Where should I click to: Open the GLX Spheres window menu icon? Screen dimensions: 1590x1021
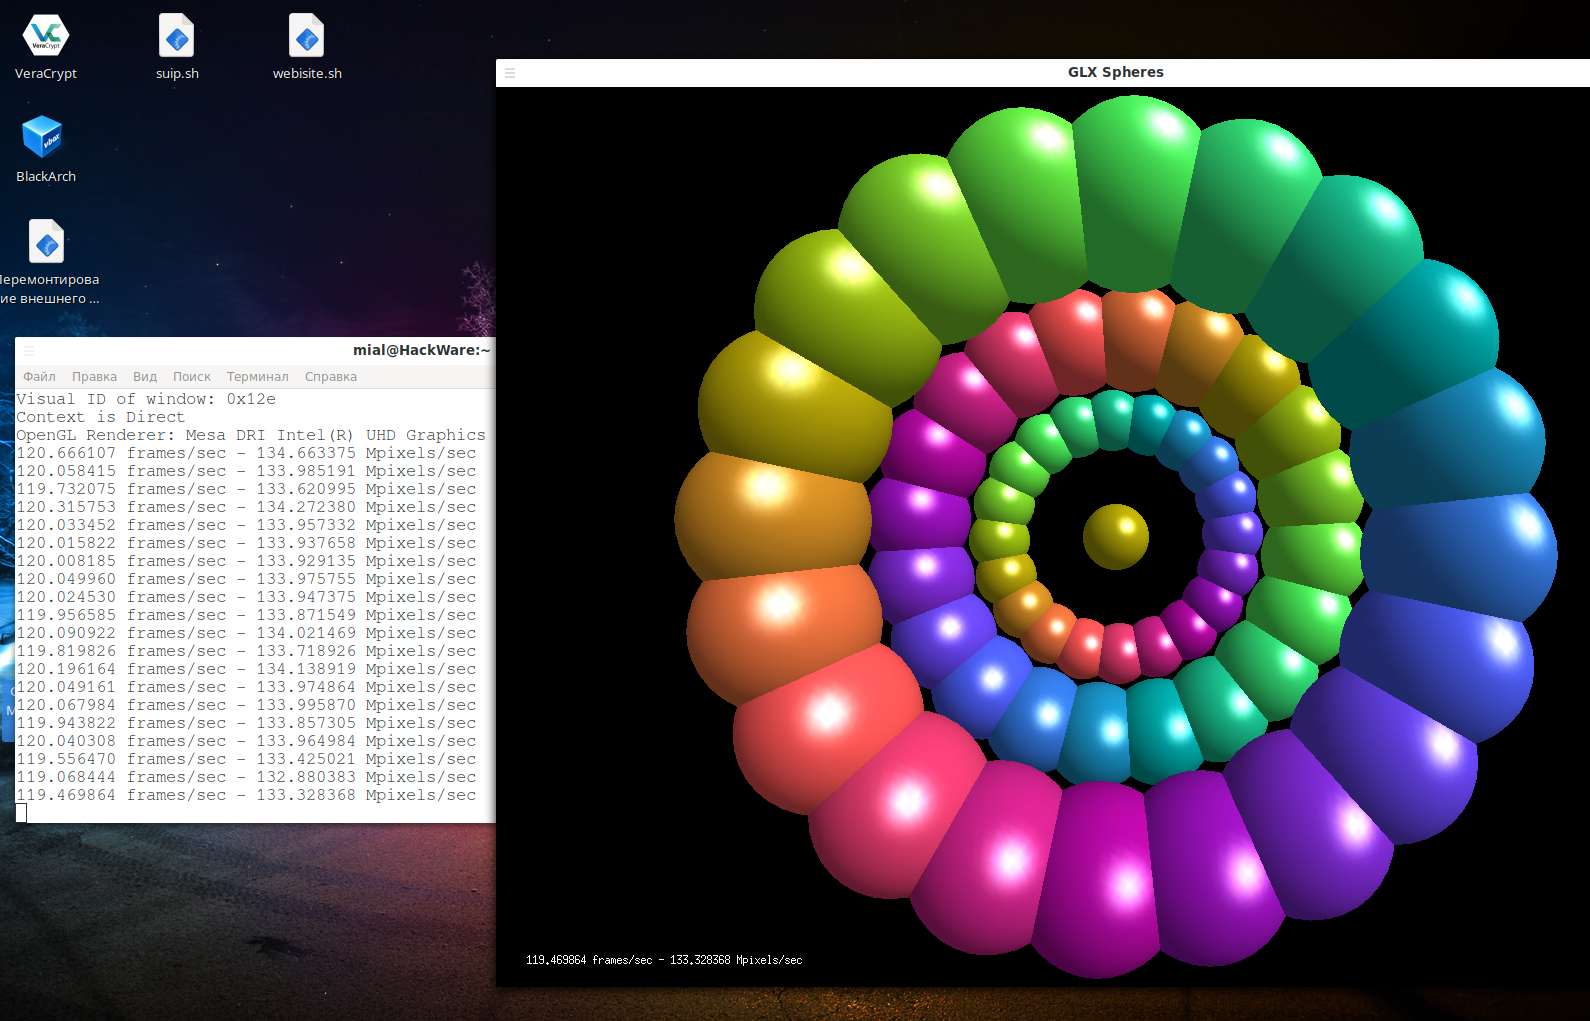(x=510, y=73)
